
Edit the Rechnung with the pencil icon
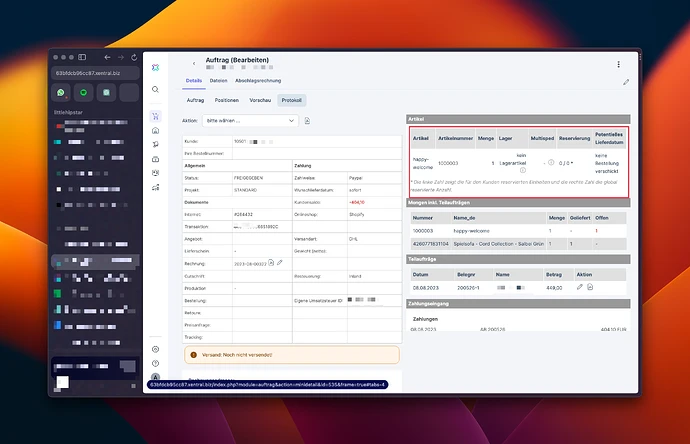pos(280,263)
